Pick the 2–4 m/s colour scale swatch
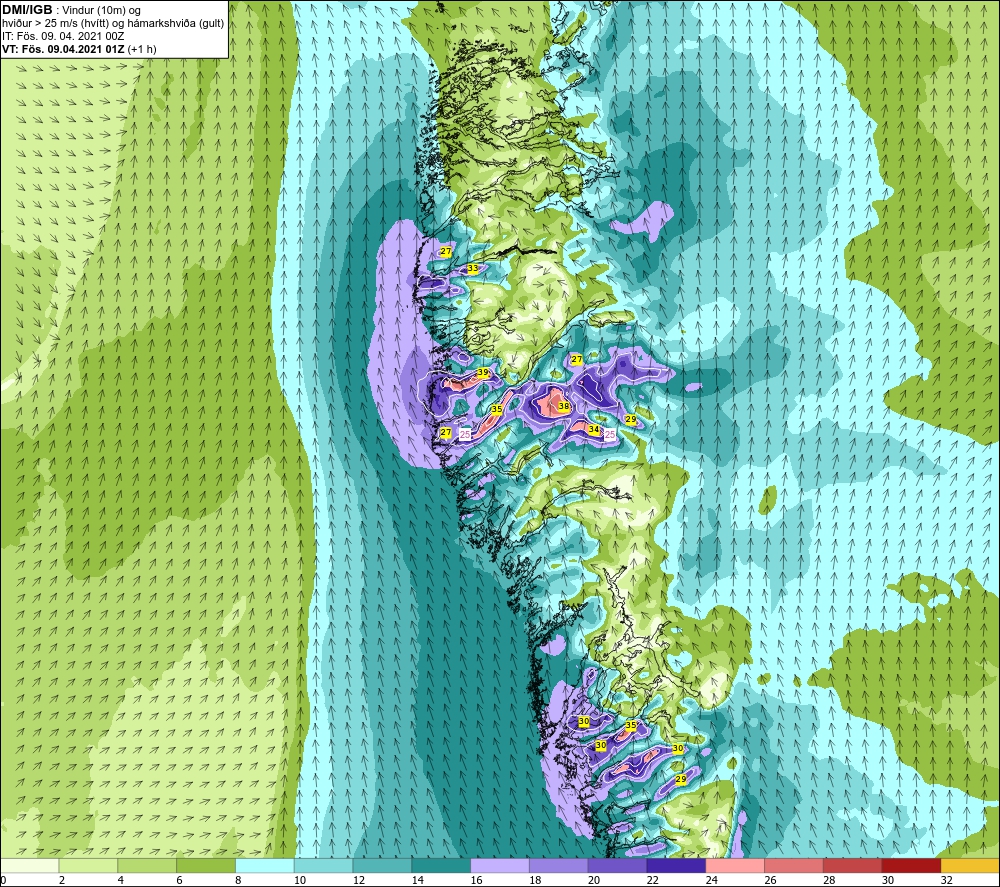 pyautogui.click(x=88, y=865)
